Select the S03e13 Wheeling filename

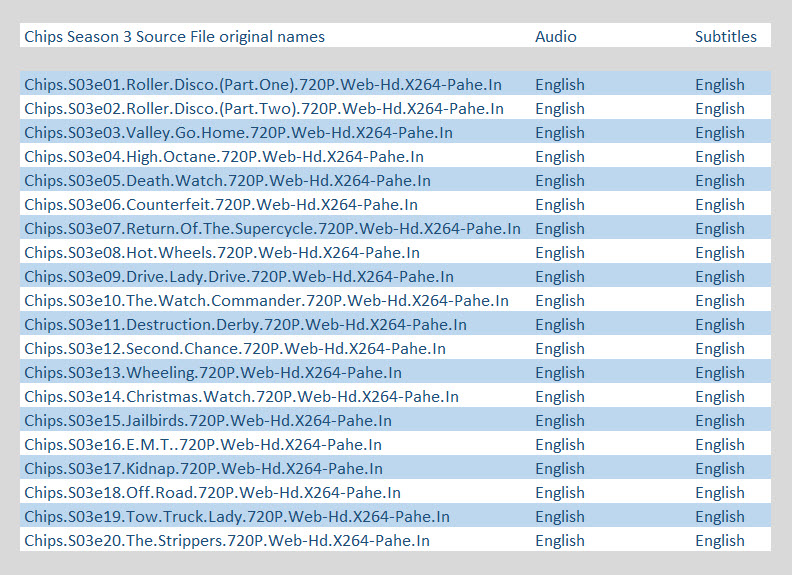(x=213, y=373)
